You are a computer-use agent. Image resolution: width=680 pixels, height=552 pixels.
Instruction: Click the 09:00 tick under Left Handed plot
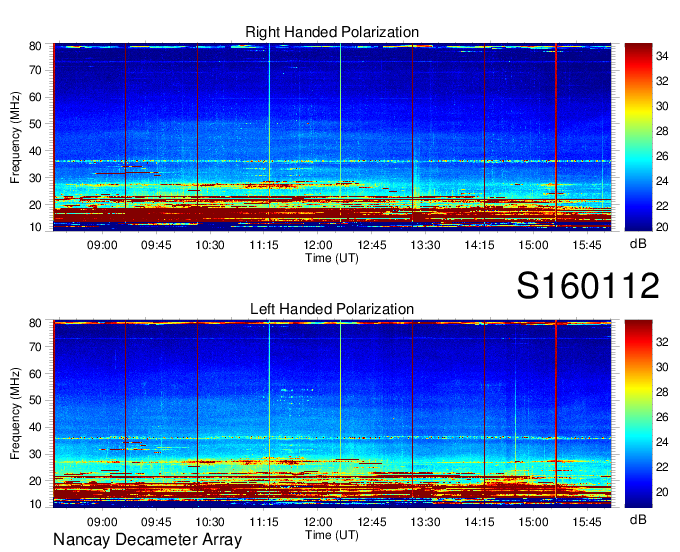tap(102, 522)
